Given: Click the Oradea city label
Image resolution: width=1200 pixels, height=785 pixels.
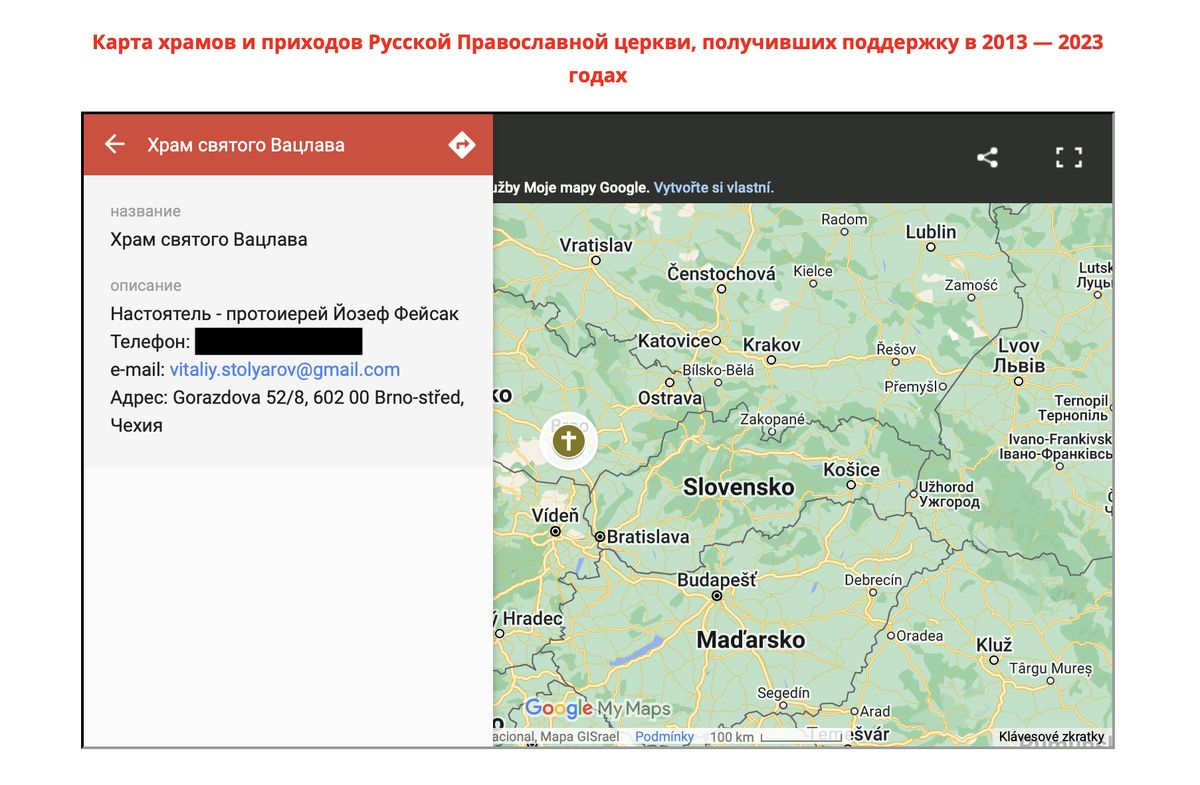Looking at the screenshot, I should coord(919,635).
